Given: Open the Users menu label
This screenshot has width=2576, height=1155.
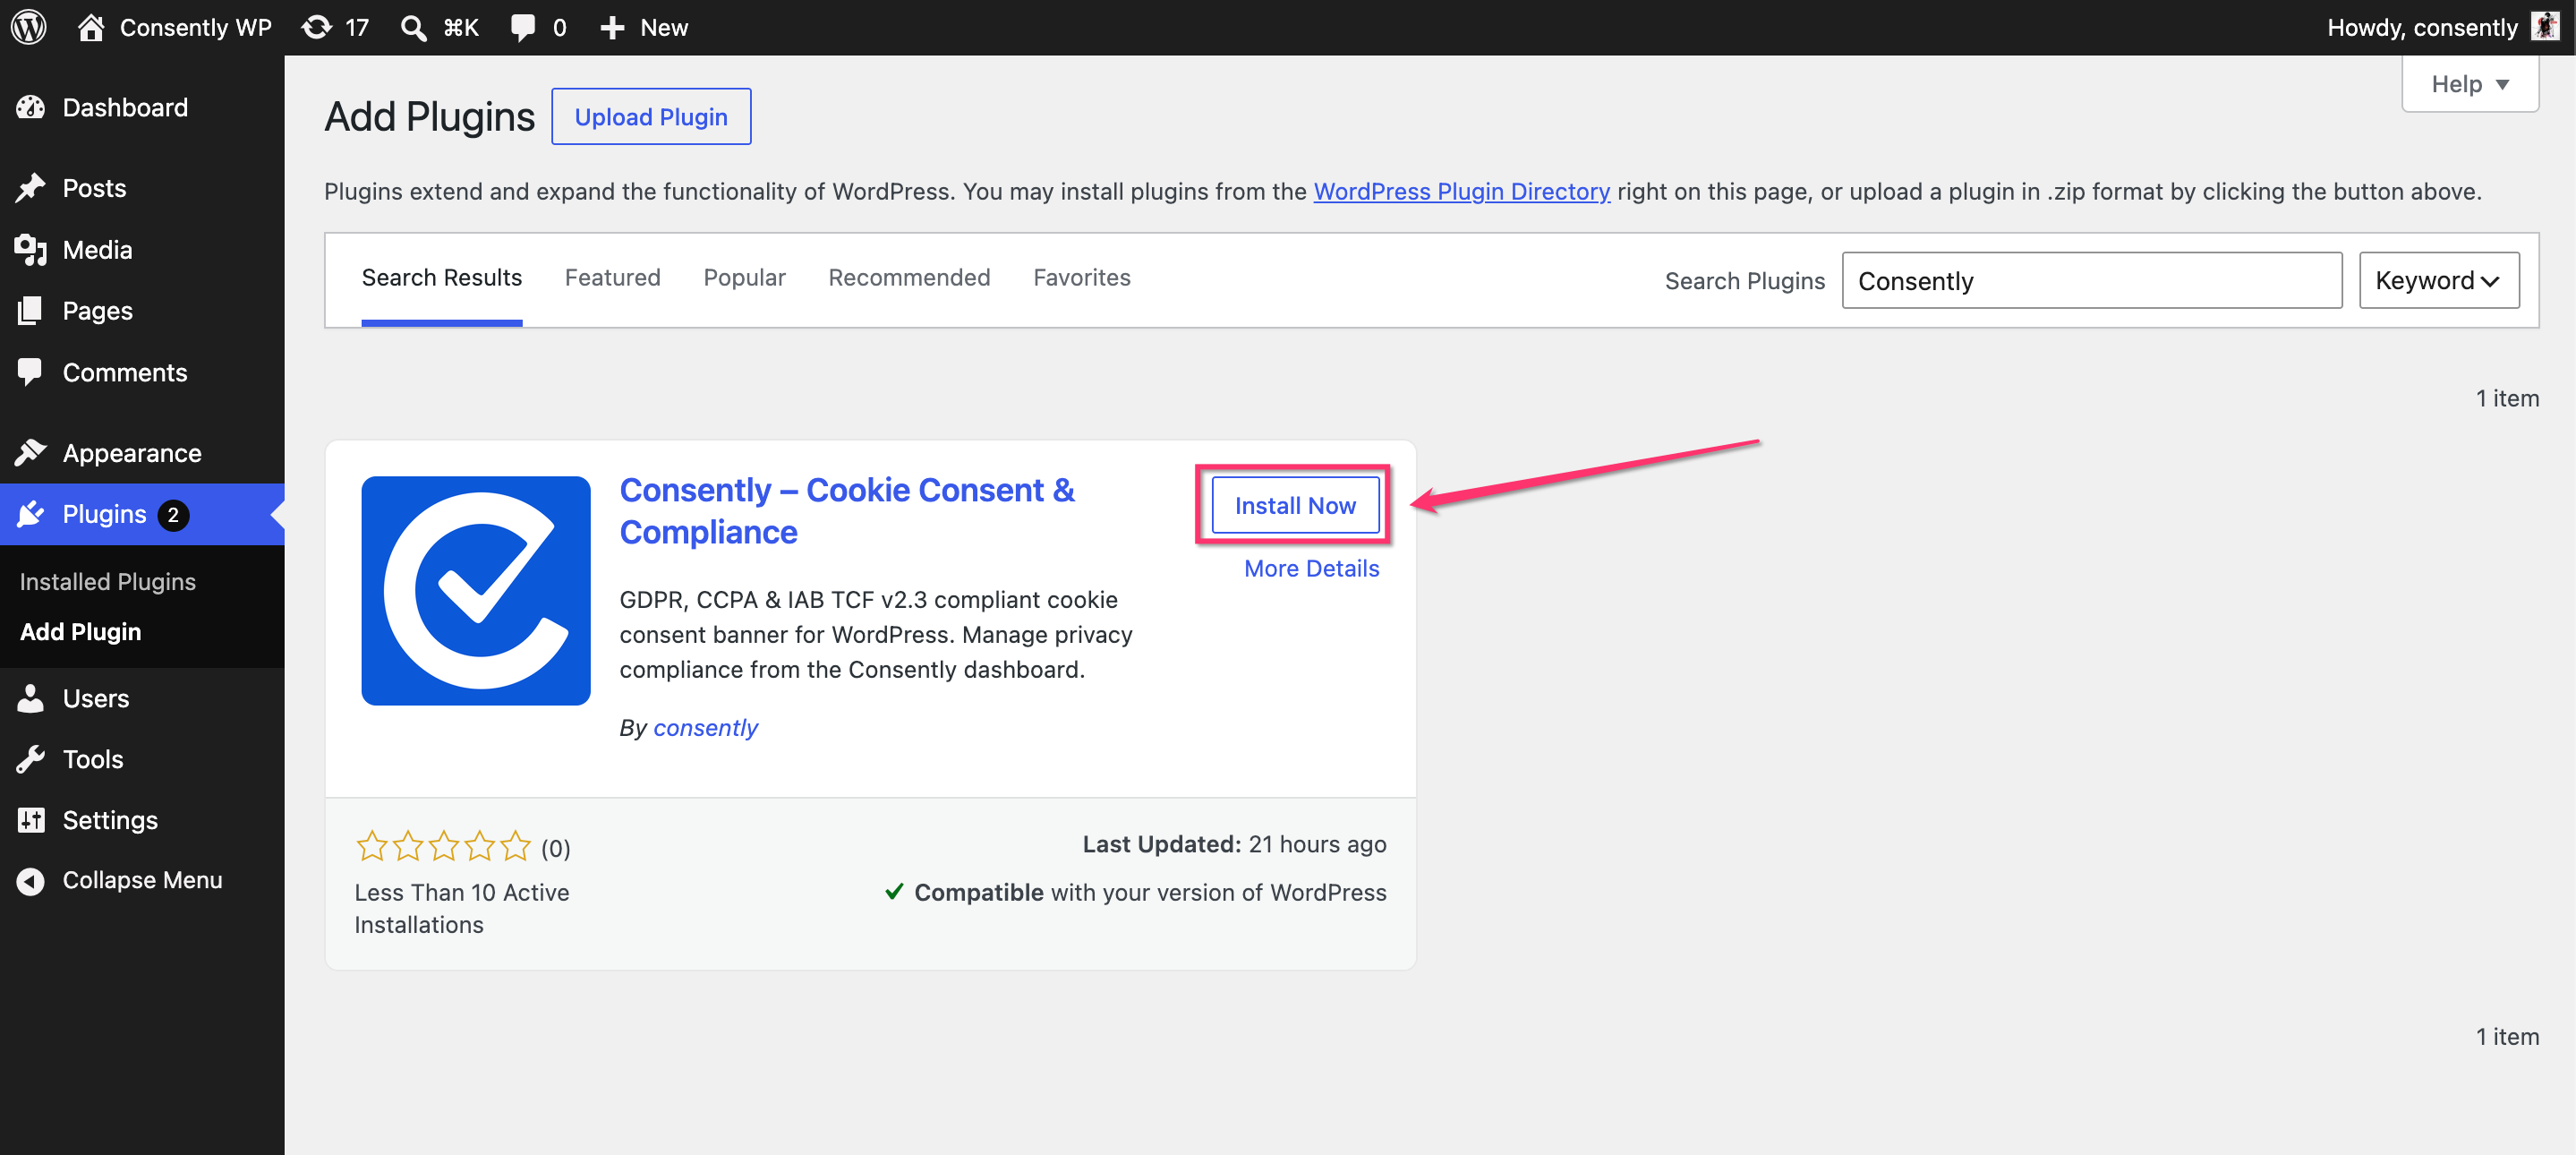Looking at the screenshot, I should [x=96, y=698].
